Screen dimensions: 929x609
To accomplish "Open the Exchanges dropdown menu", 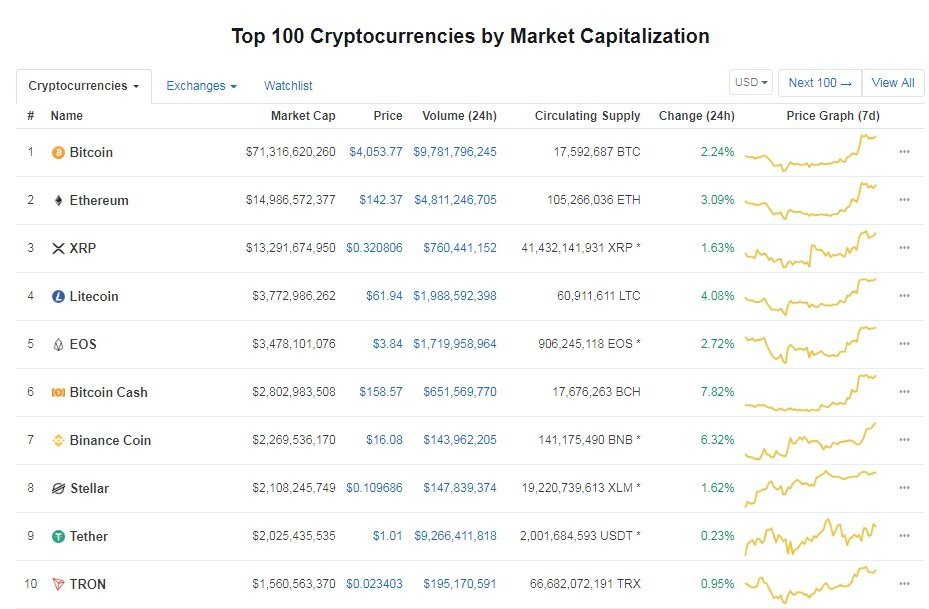I will [x=201, y=86].
